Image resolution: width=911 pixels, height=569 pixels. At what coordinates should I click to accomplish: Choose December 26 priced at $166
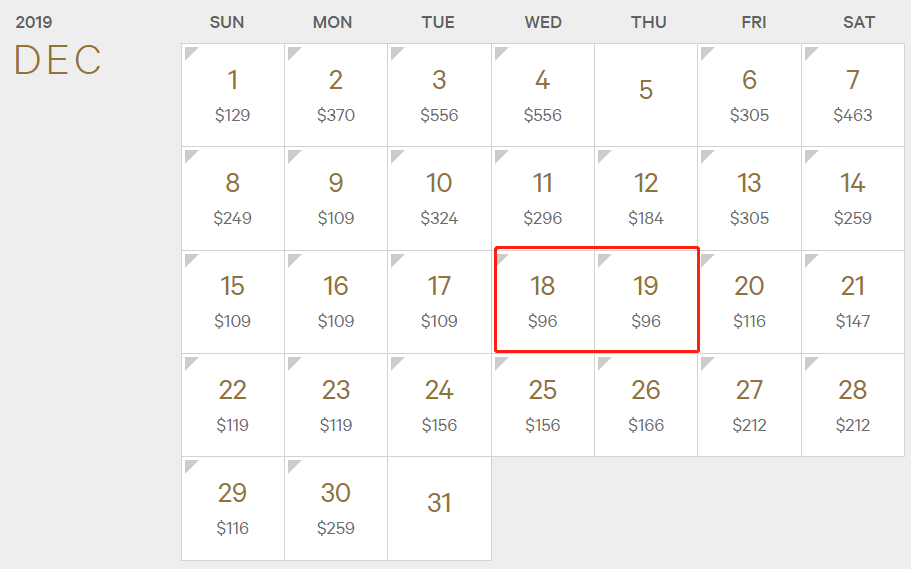click(x=645, y=405)
